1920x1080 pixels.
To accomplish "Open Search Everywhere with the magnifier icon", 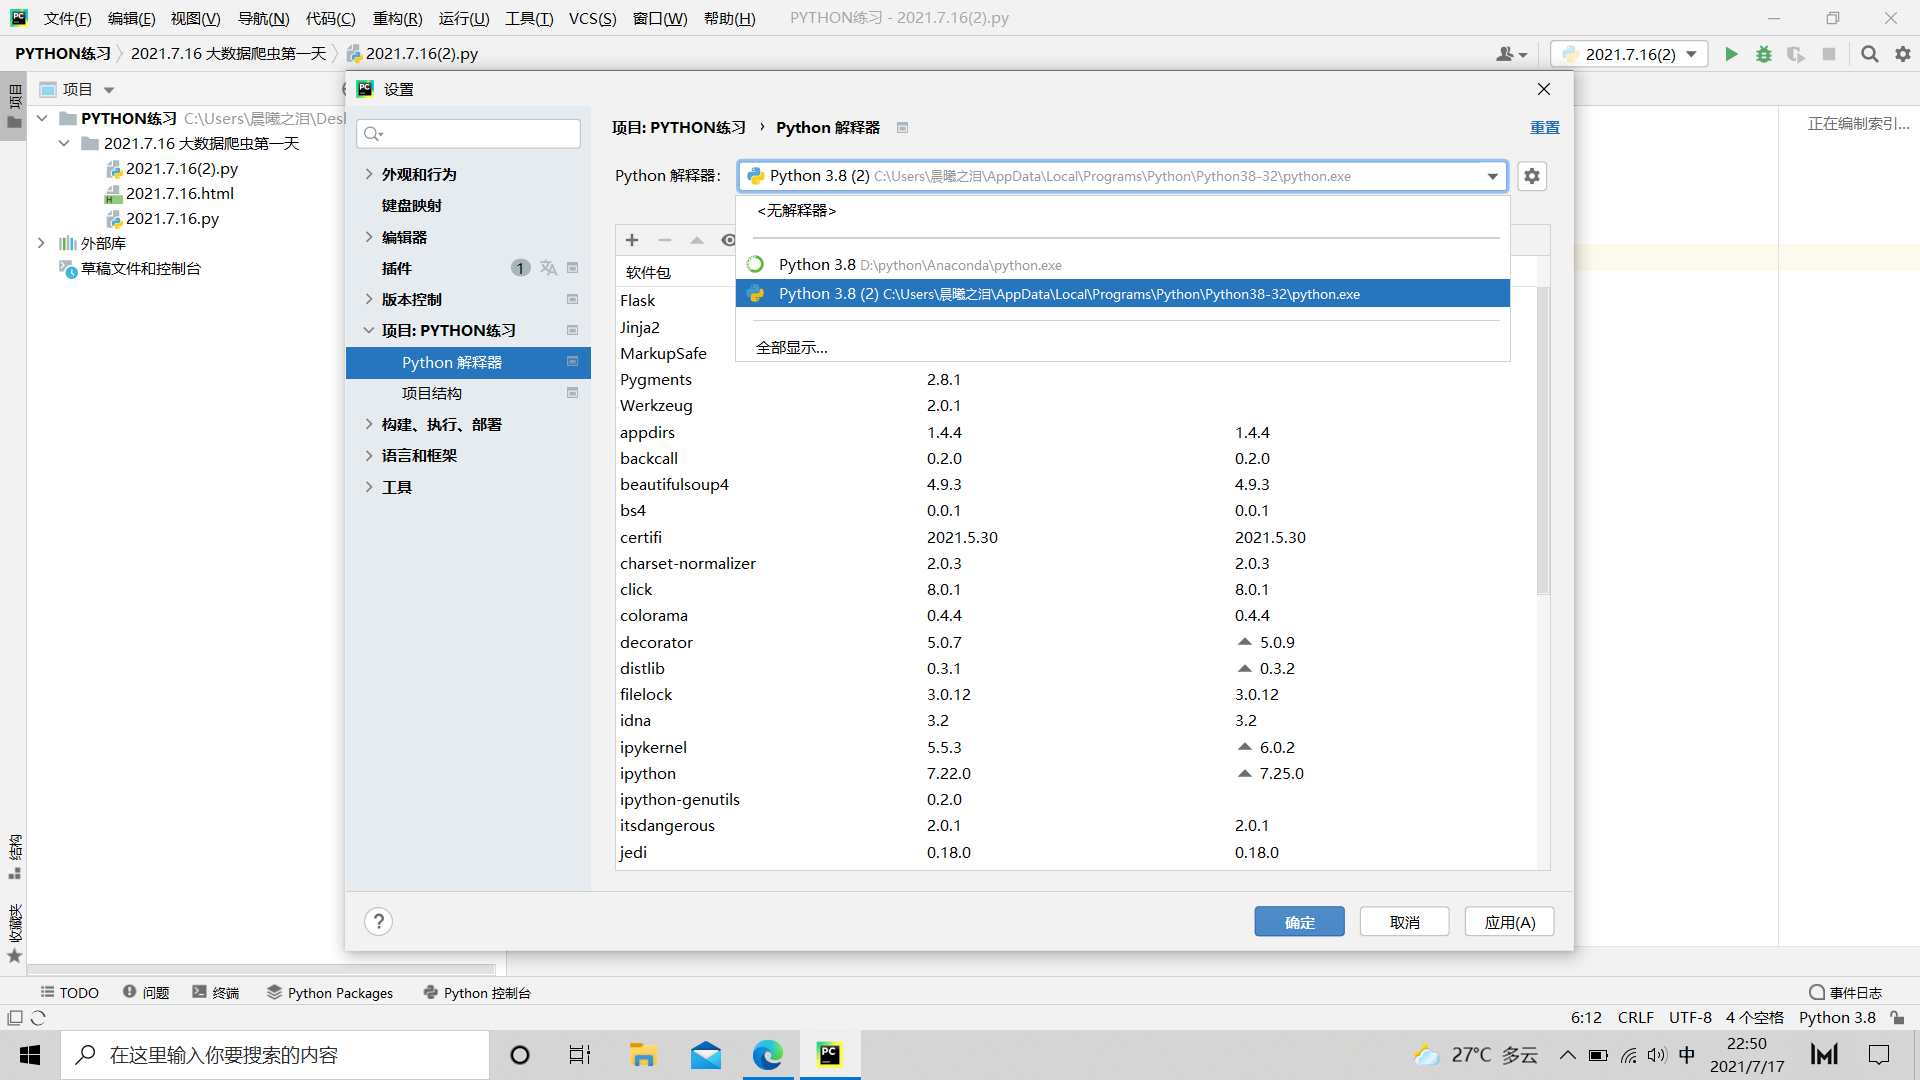I will 1869,54.
